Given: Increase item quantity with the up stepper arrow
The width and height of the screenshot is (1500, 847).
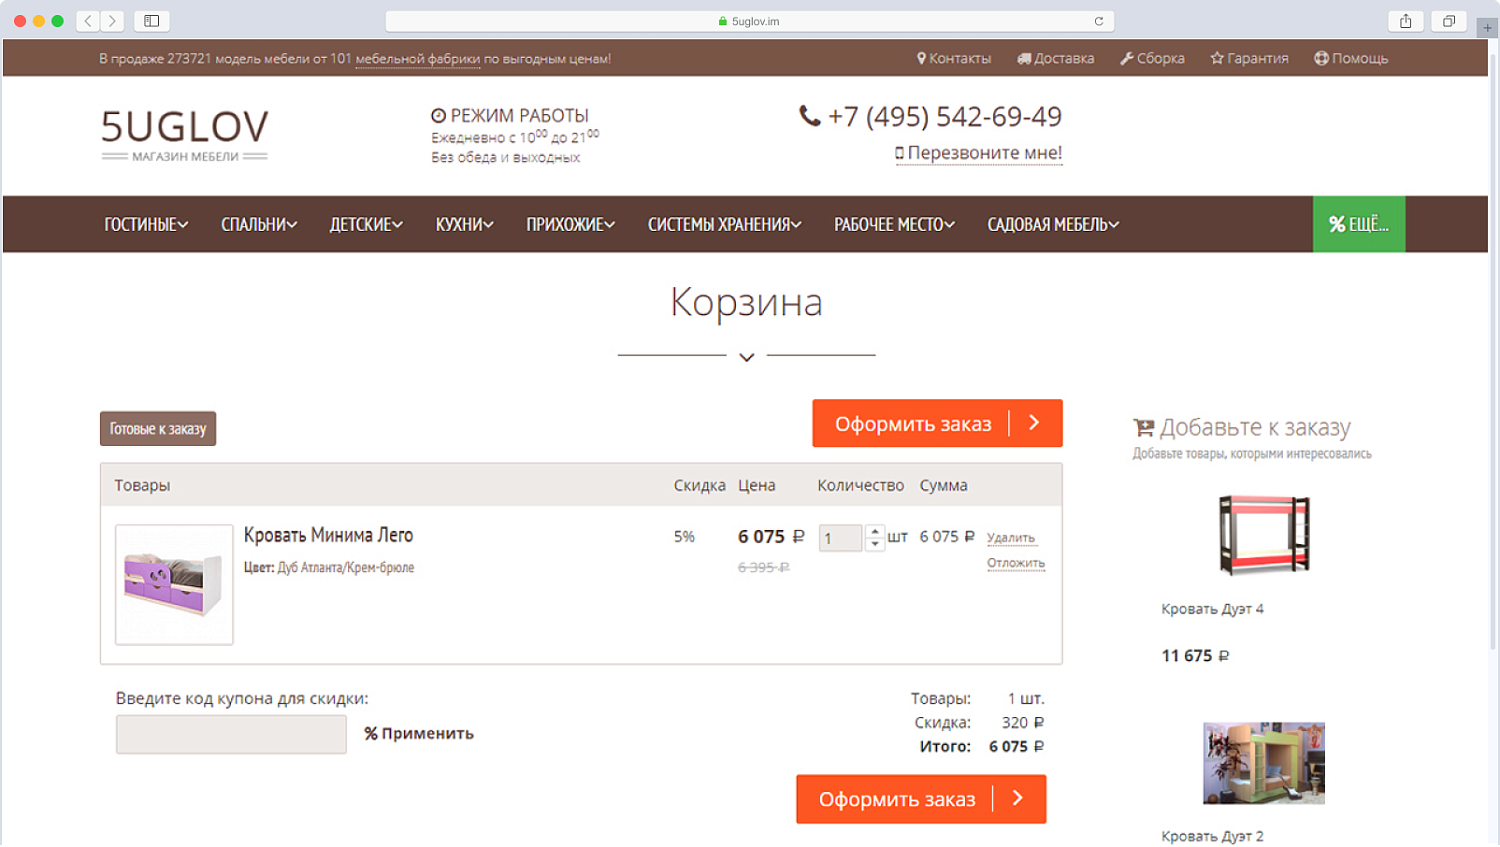Looking at the screenshot, I should point(875,531).
